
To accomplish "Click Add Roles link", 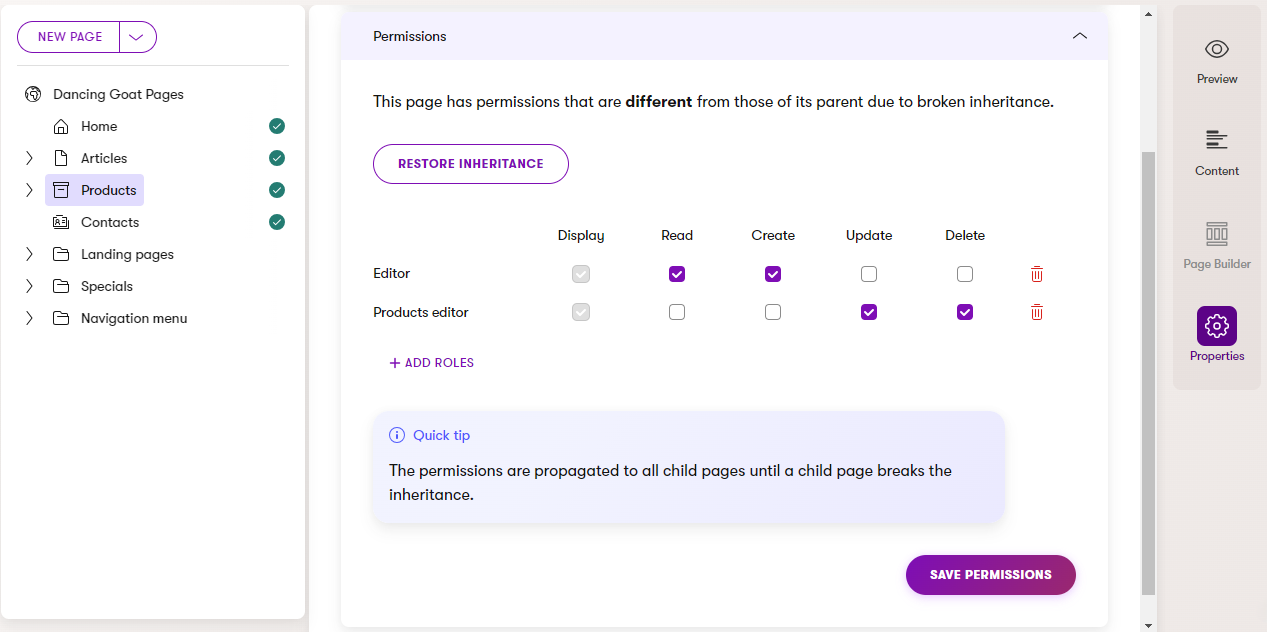I will pos(432,363).
